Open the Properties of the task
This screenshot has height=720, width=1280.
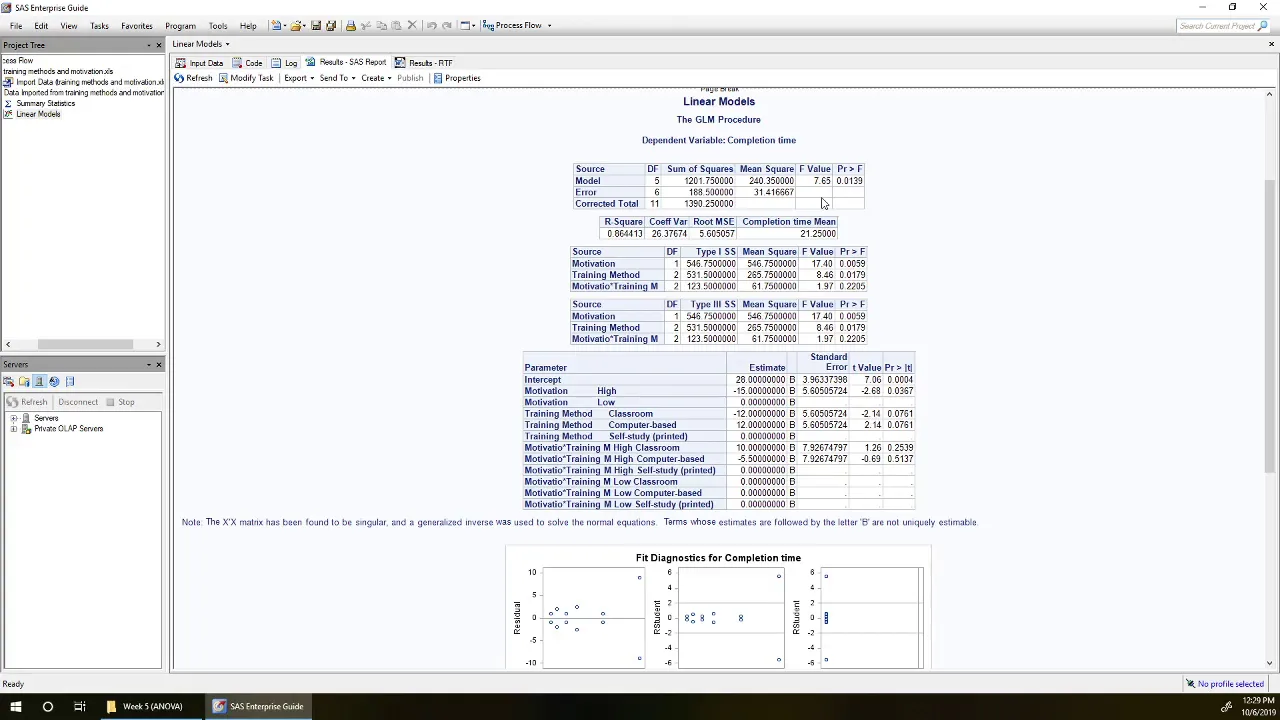click(x=456, y=78)
